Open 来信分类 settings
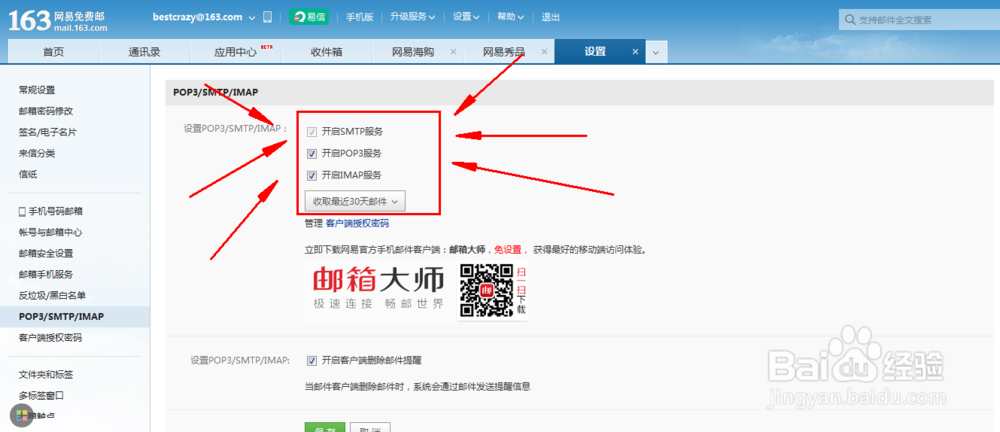1000x432 pixels. (37, 153)
